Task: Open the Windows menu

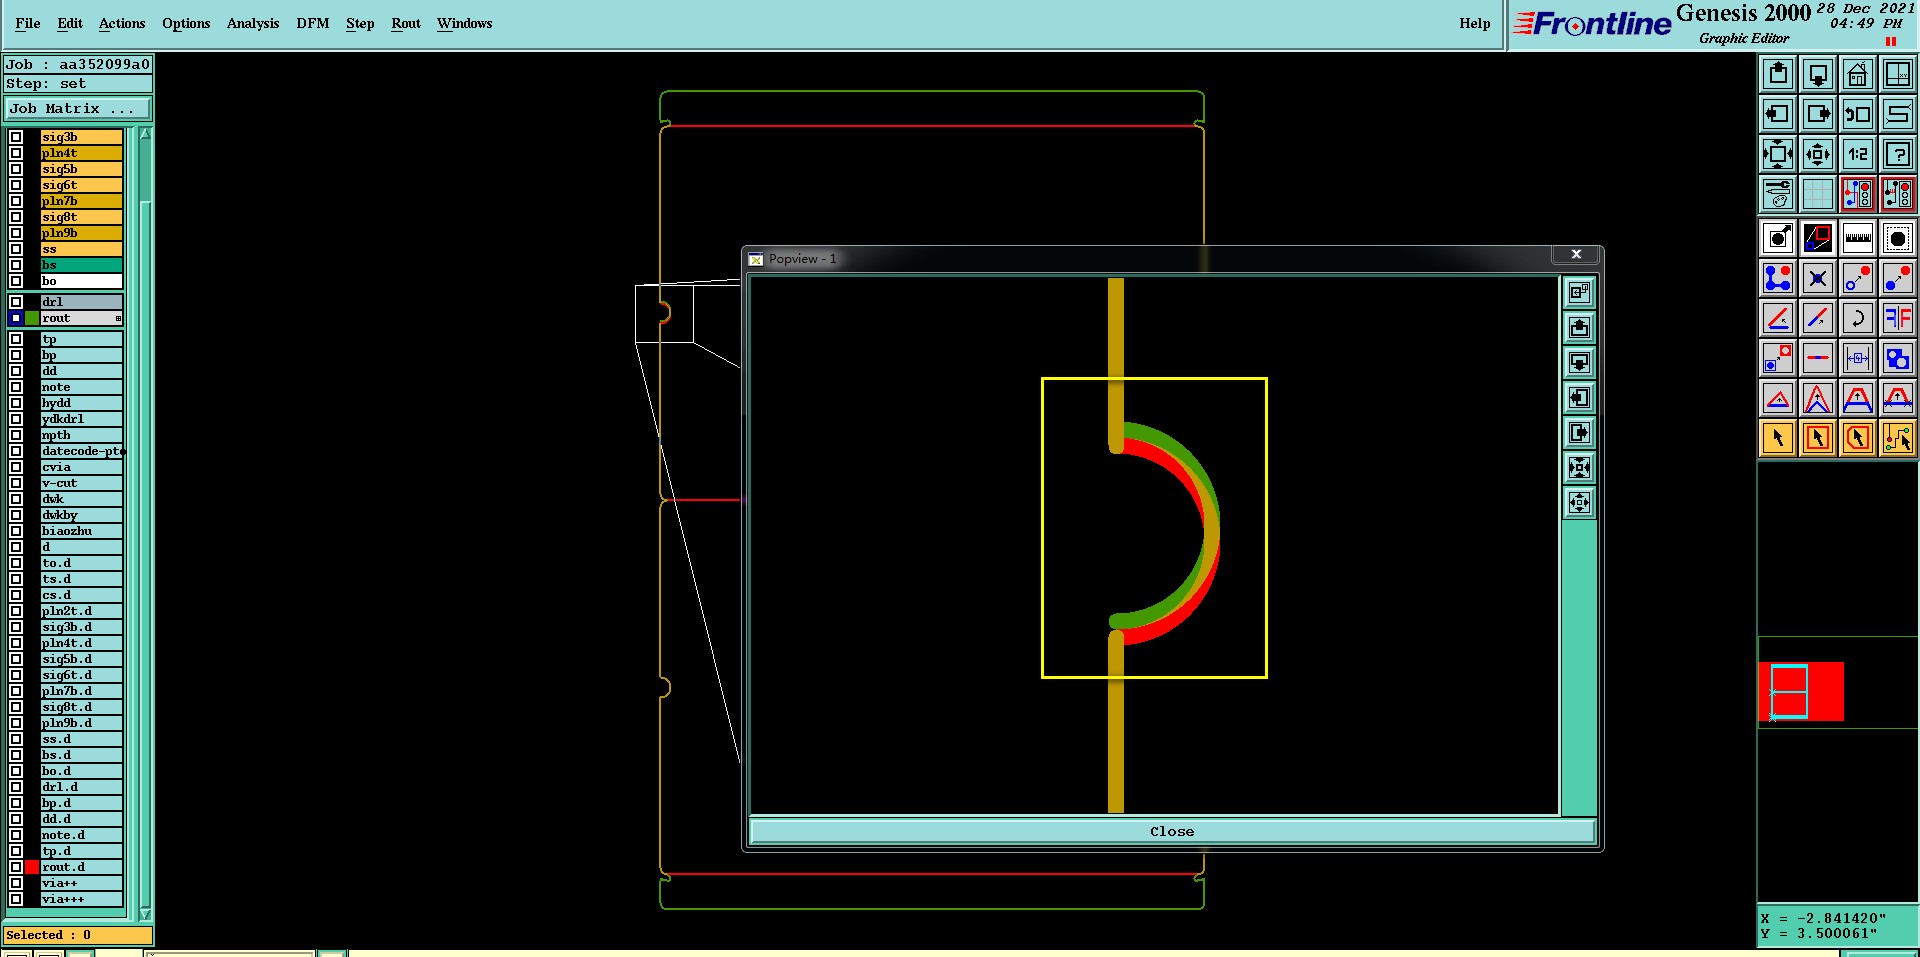Action: coord(465,23)
